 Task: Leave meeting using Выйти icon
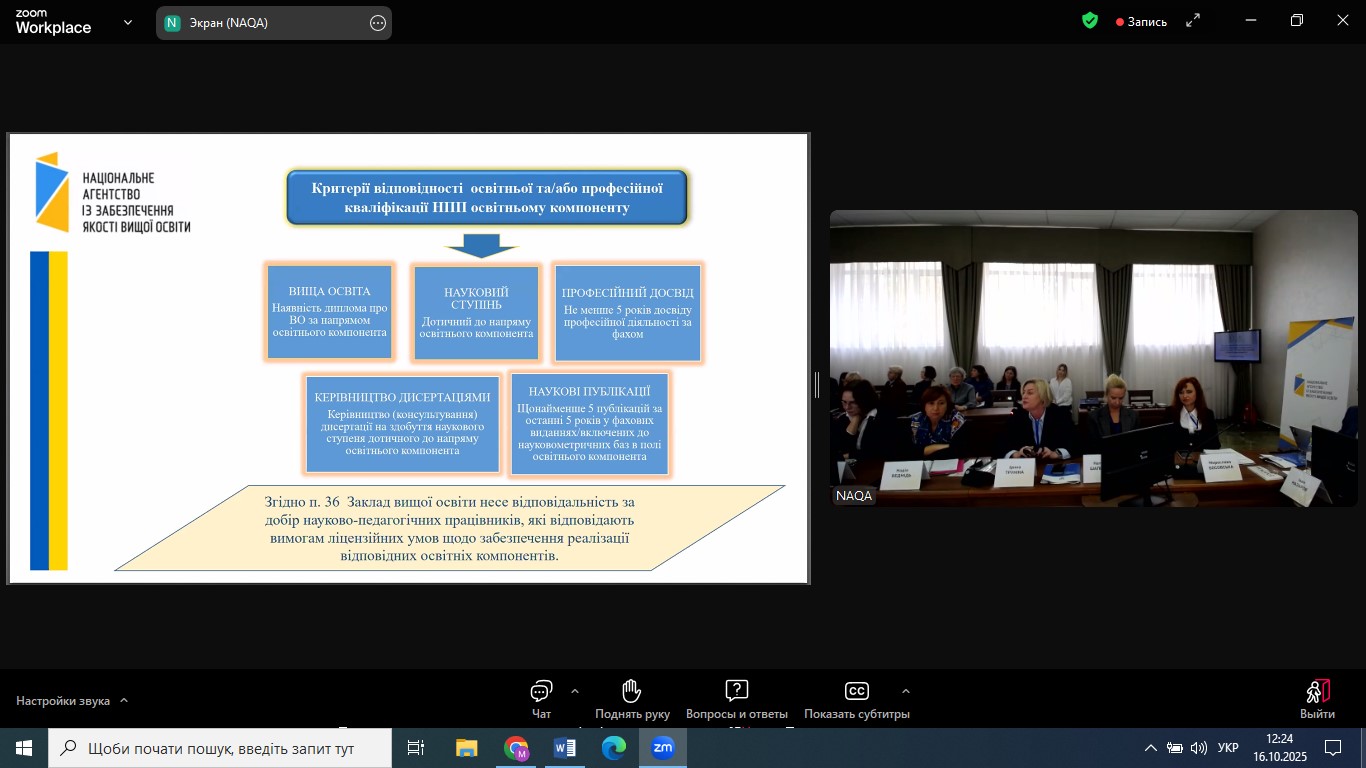[x=1317, y=692]
